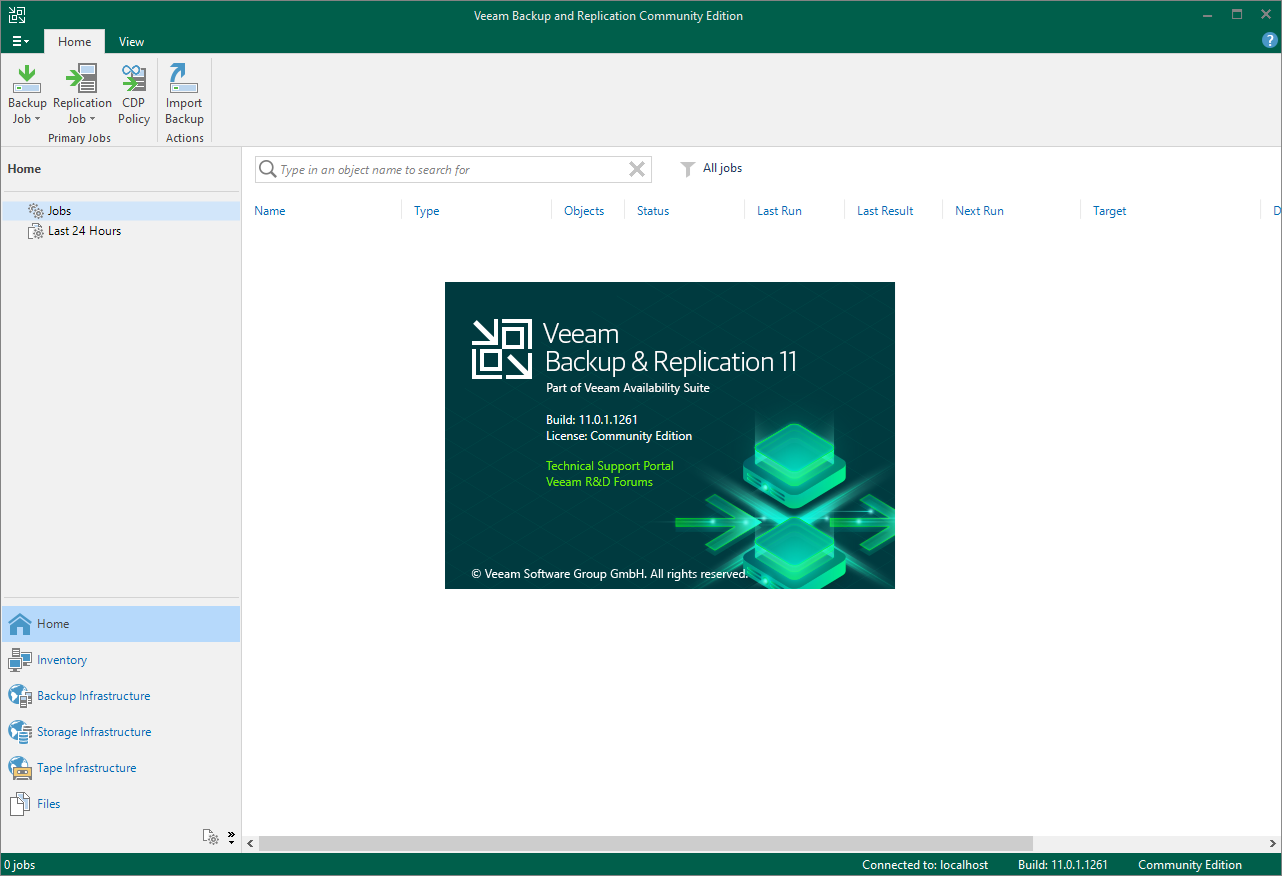Image resolution: width=1282 pixels, height=876 pixels.
Task: Click the 0 jobs status text
Action: pos(20,865)
